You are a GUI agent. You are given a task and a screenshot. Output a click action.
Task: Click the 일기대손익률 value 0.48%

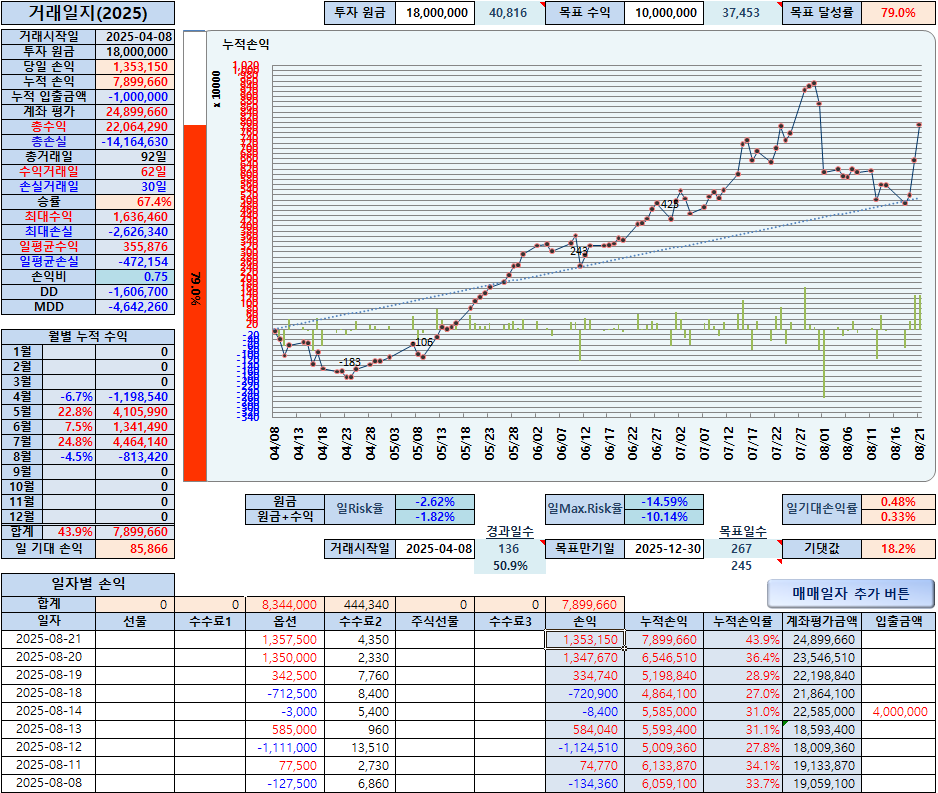(899, 502)
